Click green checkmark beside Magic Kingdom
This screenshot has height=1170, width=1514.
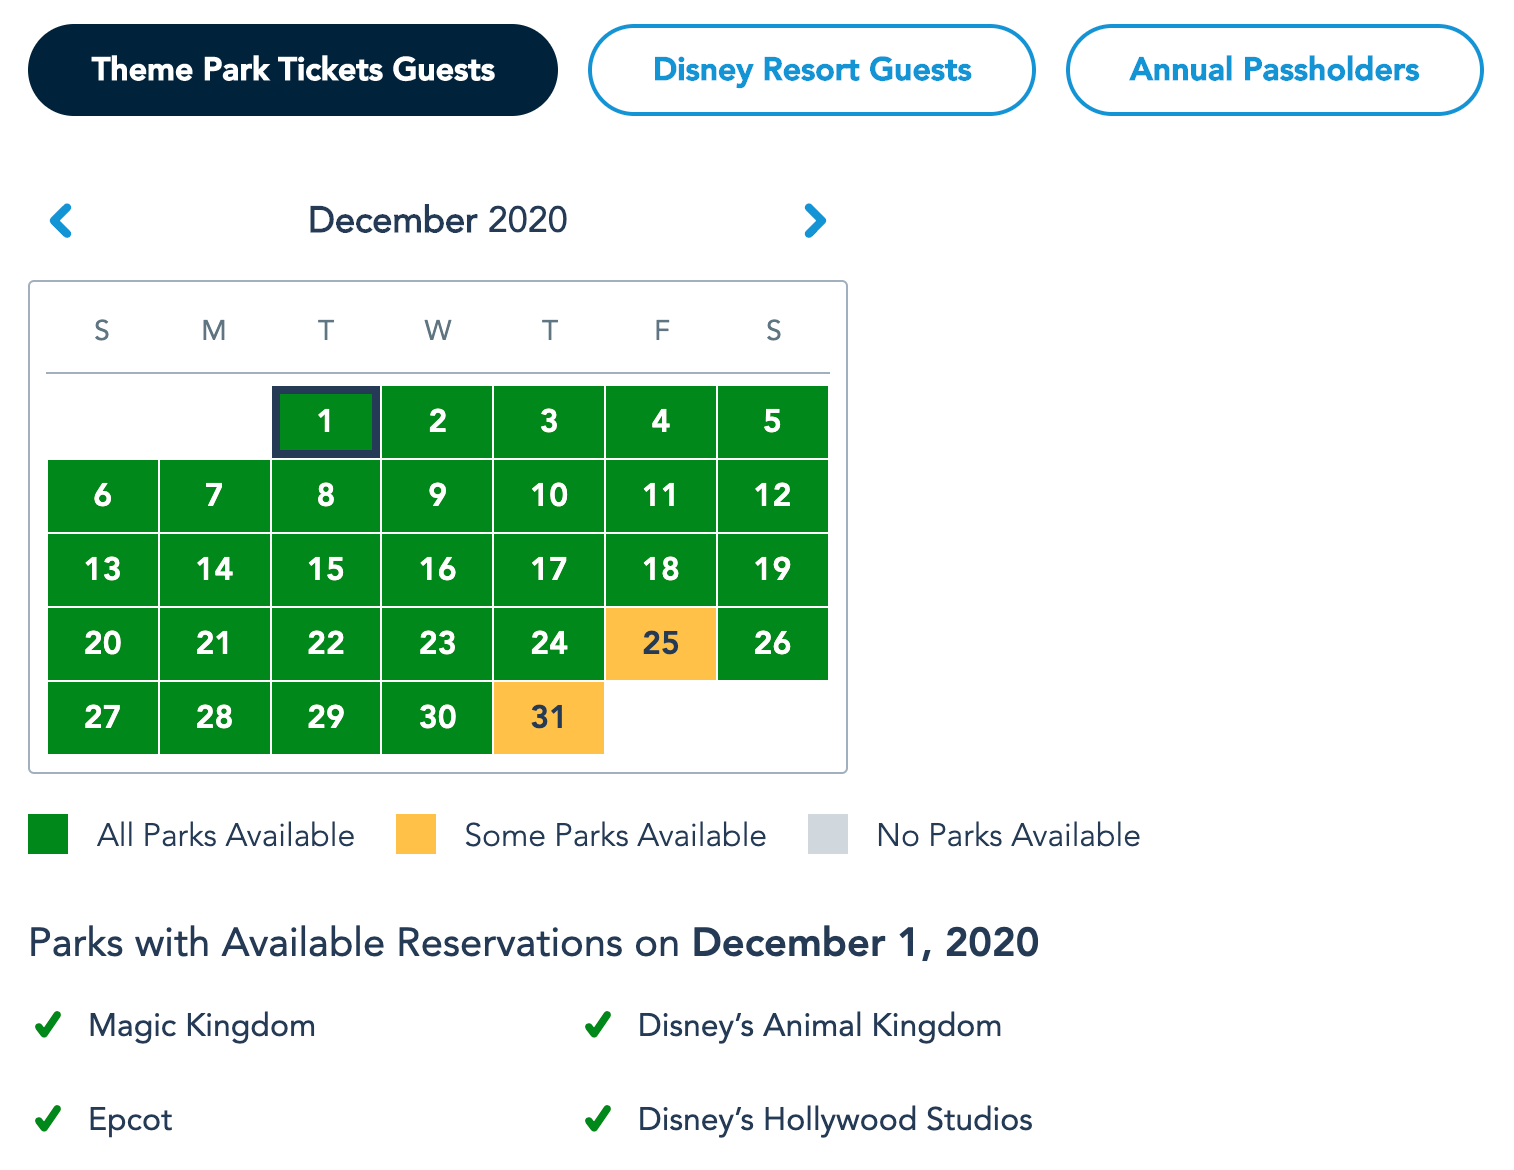(48, 1025)
